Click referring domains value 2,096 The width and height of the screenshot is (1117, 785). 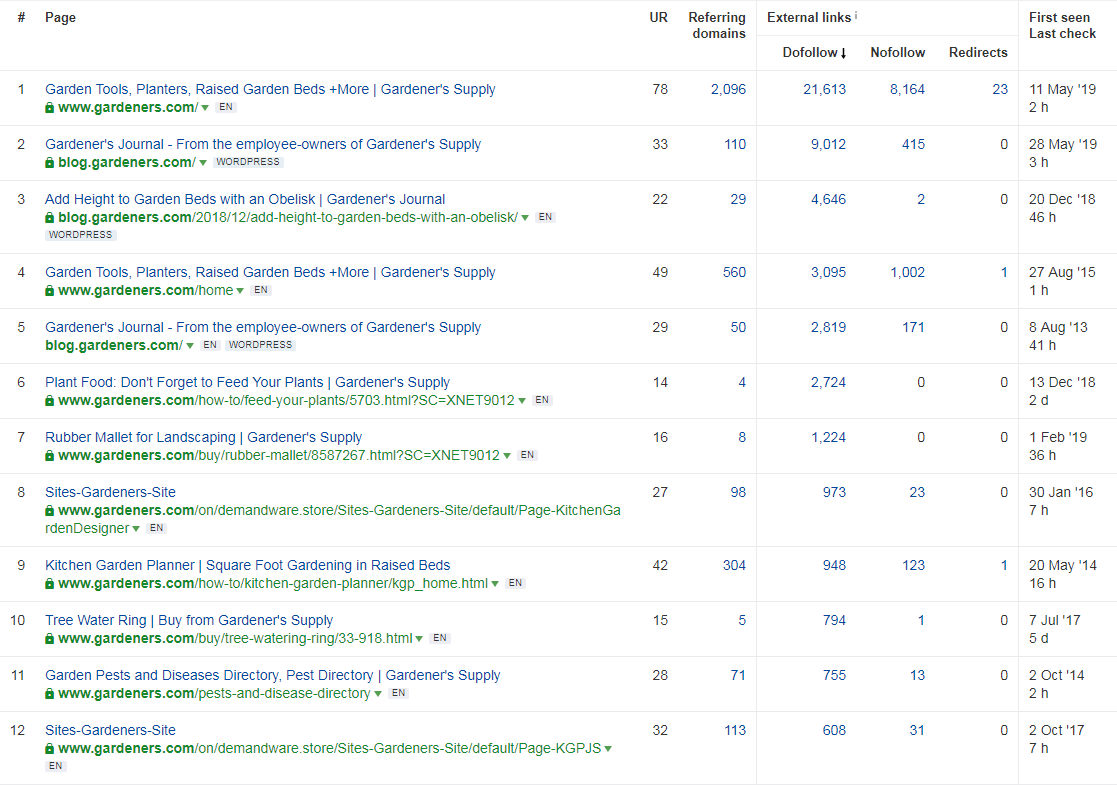click(x=728, y=89)
